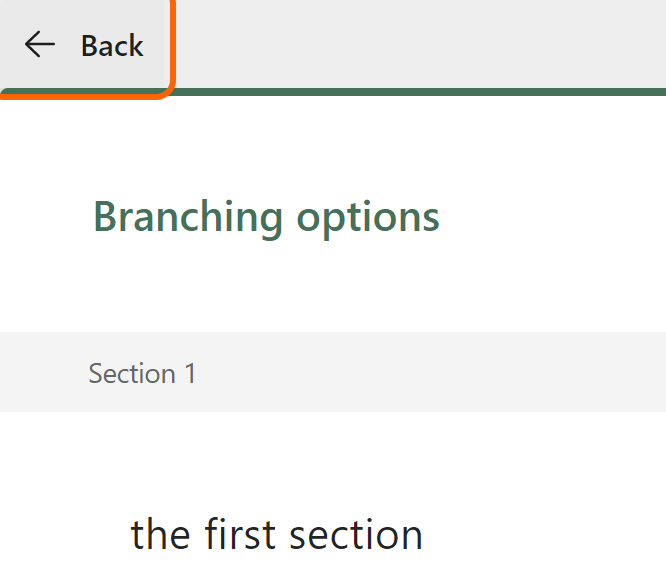Select the Section 1 label
Viewport: 666px width, 572px height.
click(142, 373)
